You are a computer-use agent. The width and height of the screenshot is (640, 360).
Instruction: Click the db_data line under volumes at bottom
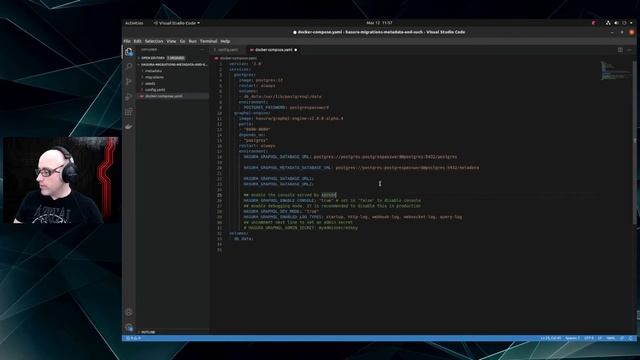coord(244,239)
